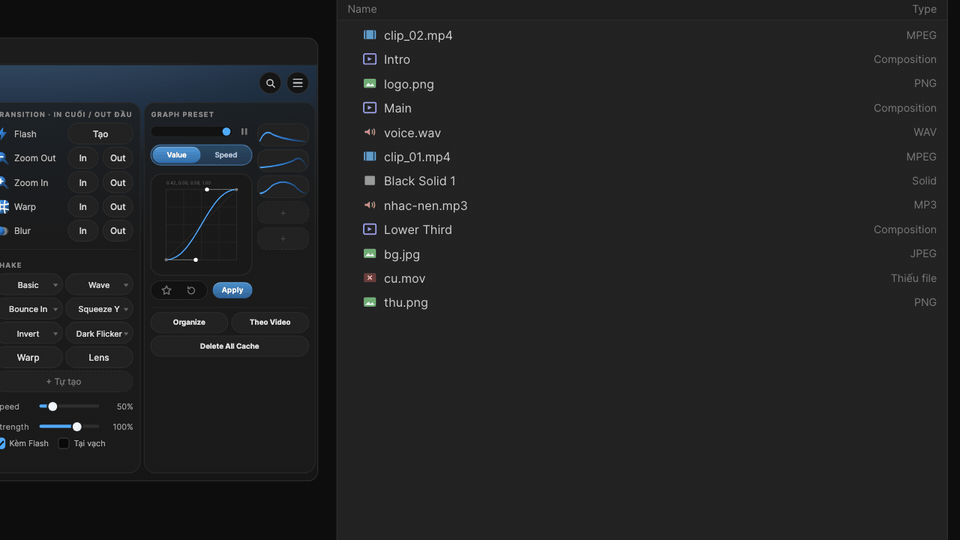Click Out for Zoom In transition

click(x=118, y=182)
